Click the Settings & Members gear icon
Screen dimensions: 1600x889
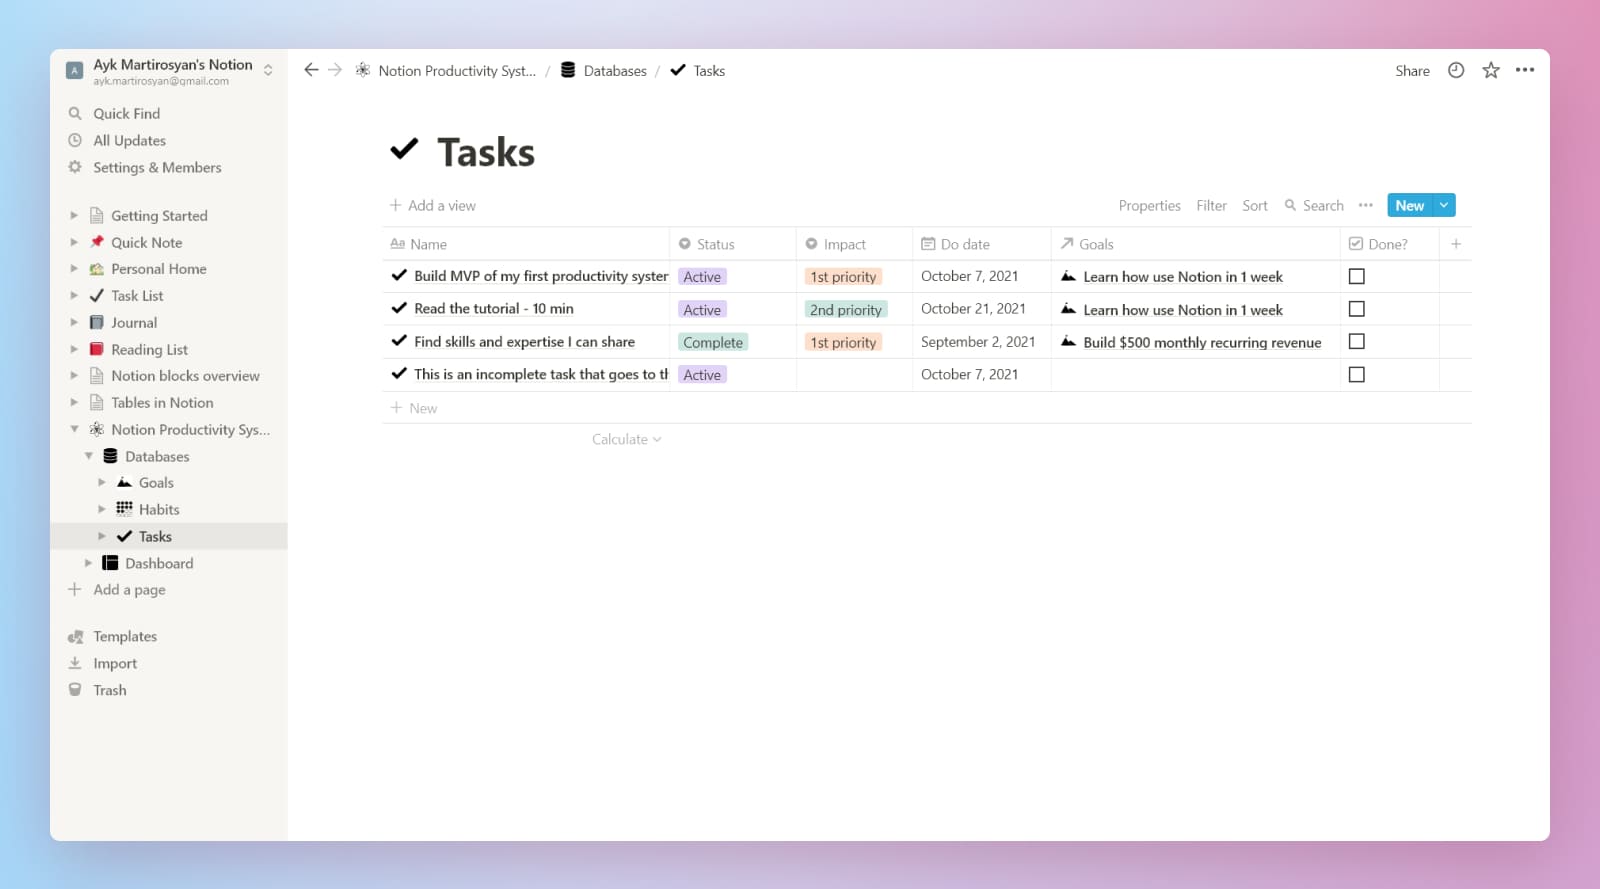[75, 167]
